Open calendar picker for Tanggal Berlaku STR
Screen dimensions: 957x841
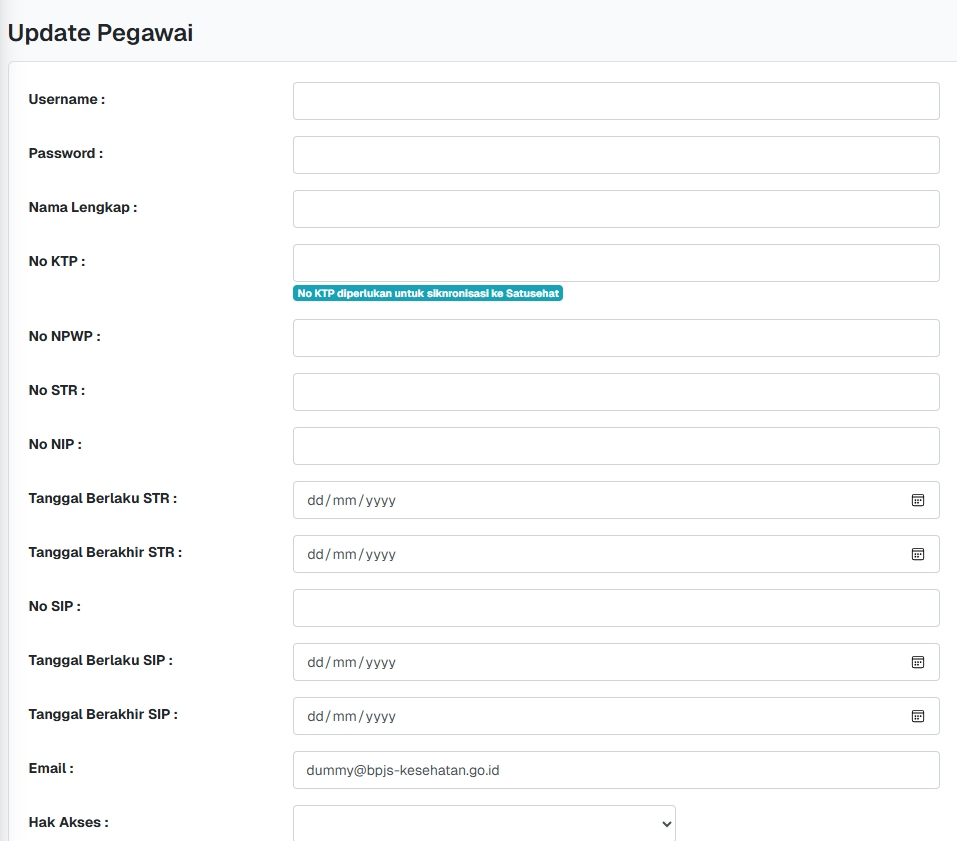(x=917, y=500)
